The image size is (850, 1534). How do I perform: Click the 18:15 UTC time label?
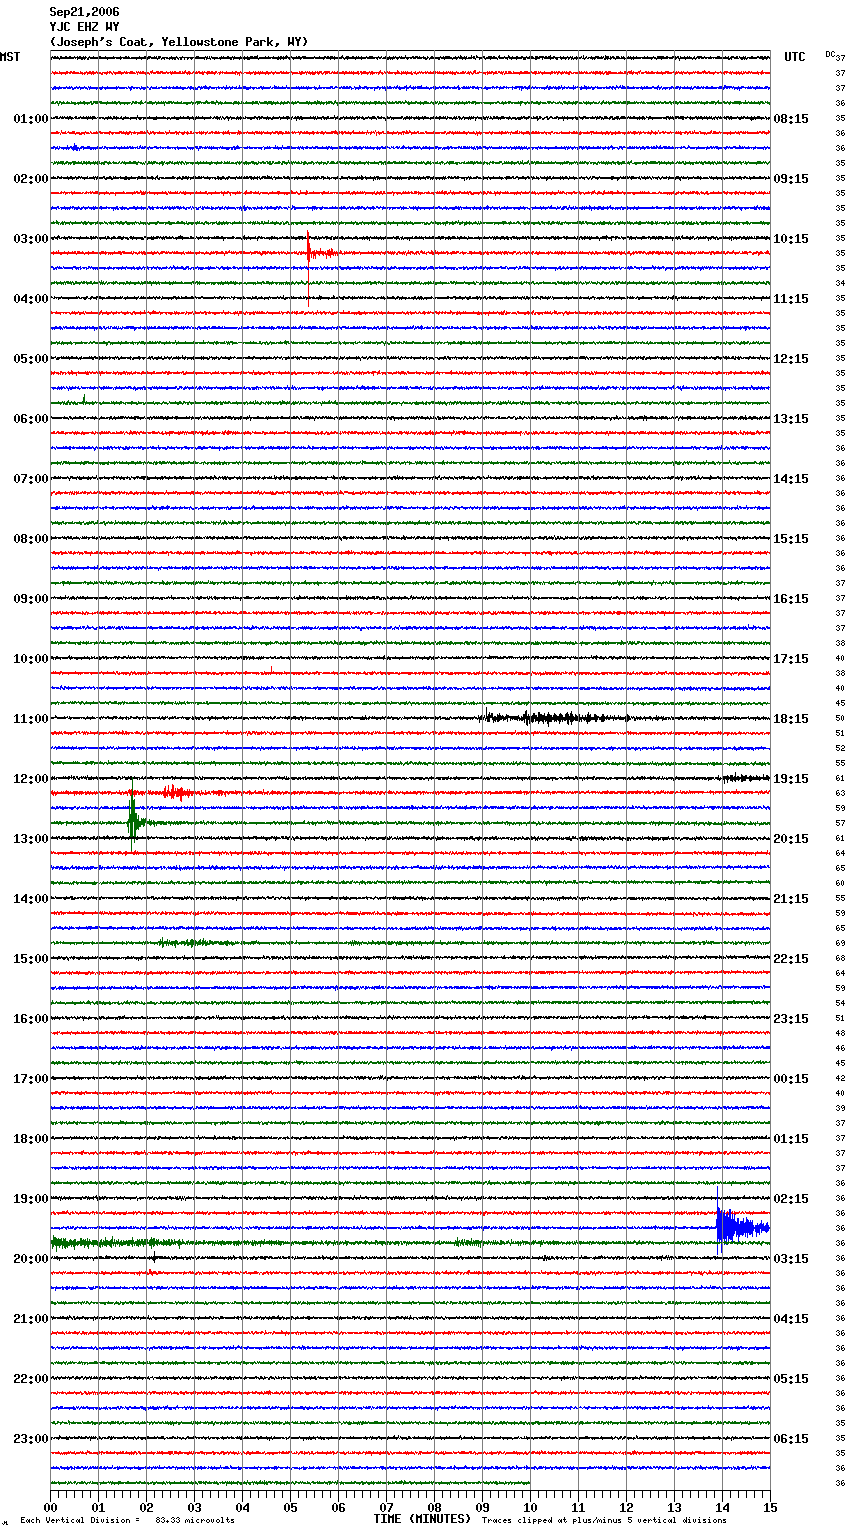(791, 719)
